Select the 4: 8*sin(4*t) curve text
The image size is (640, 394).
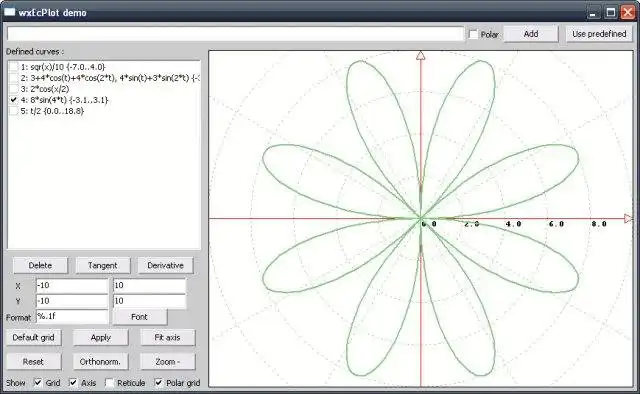pyautogui.click(x=64, y=100)
